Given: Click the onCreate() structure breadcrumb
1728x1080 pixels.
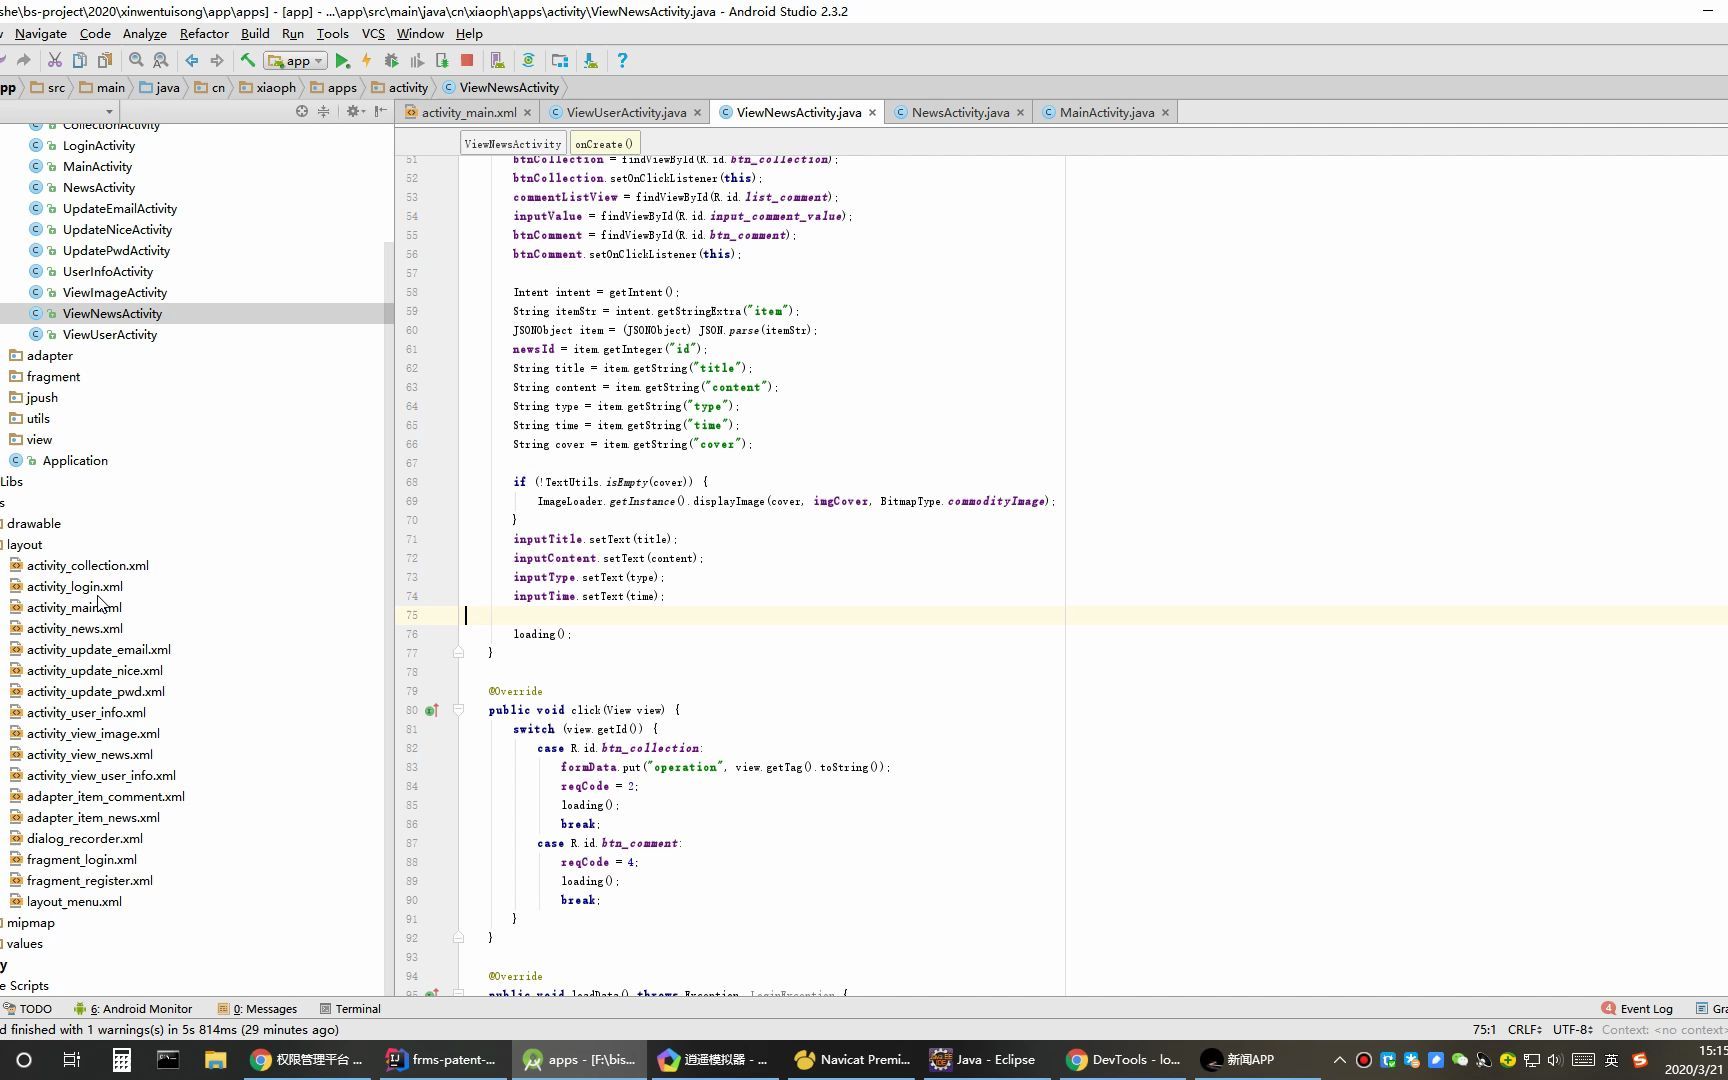Looking at the screenshot, I should click(x=604, y=143).
